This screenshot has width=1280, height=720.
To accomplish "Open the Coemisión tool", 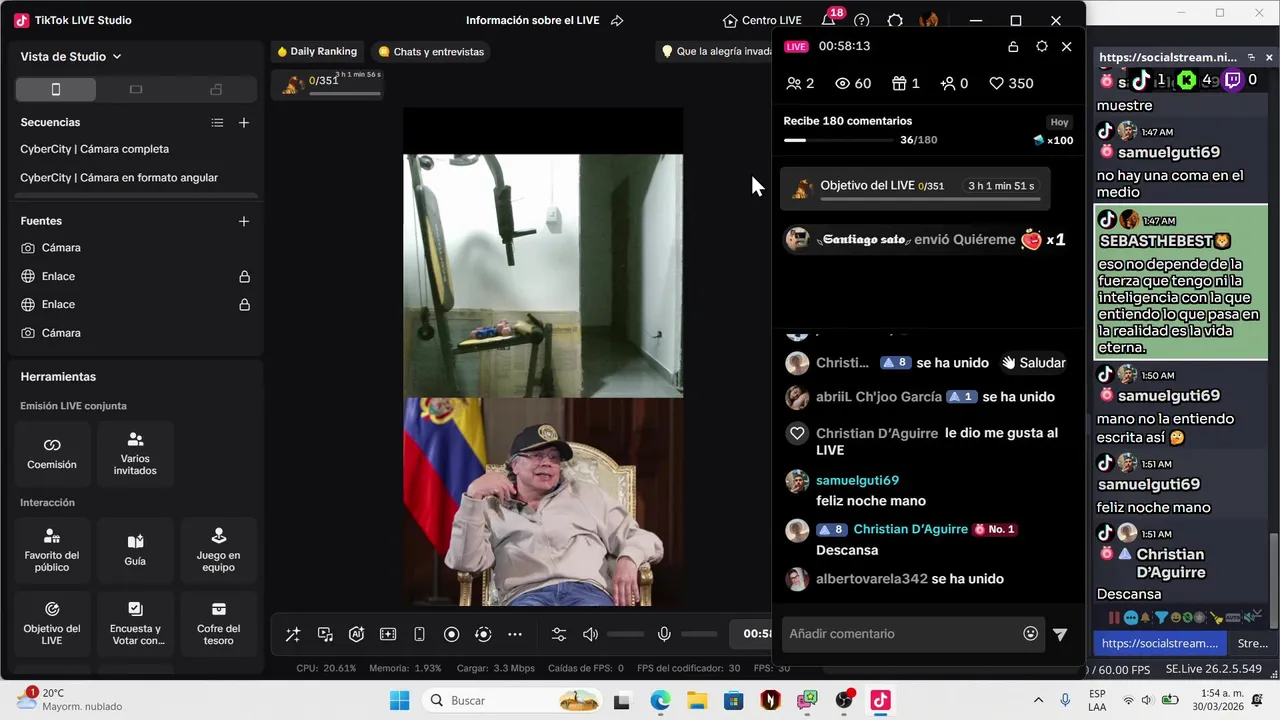I will (x=52, y=453).
